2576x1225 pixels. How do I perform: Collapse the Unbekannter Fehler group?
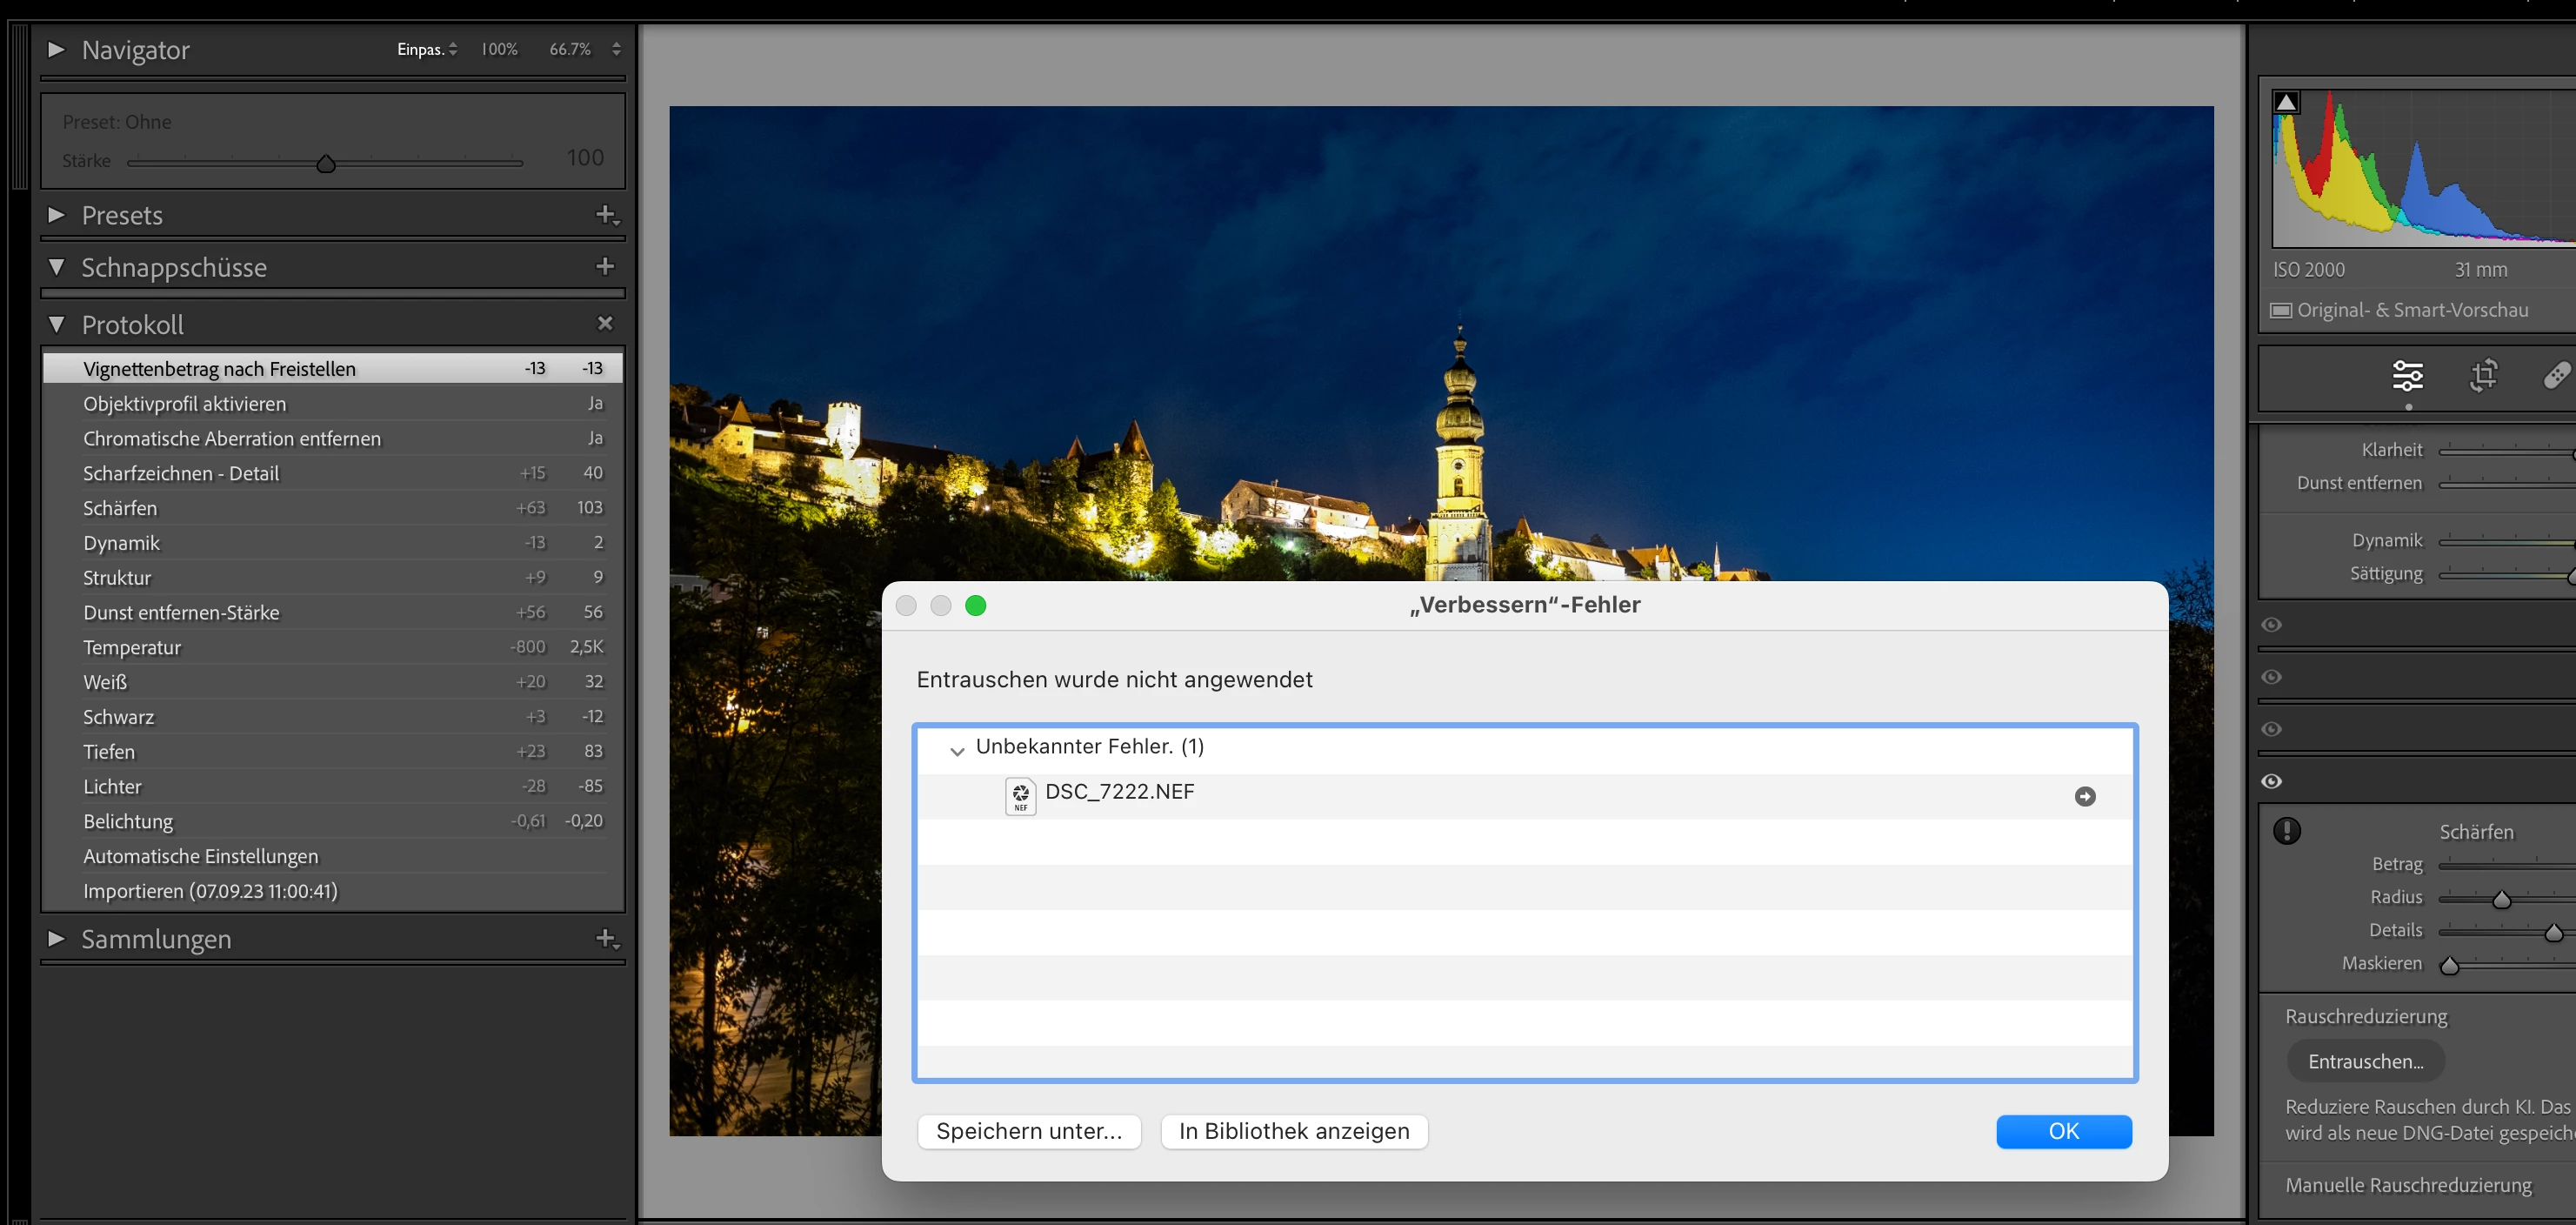point(957,750)
